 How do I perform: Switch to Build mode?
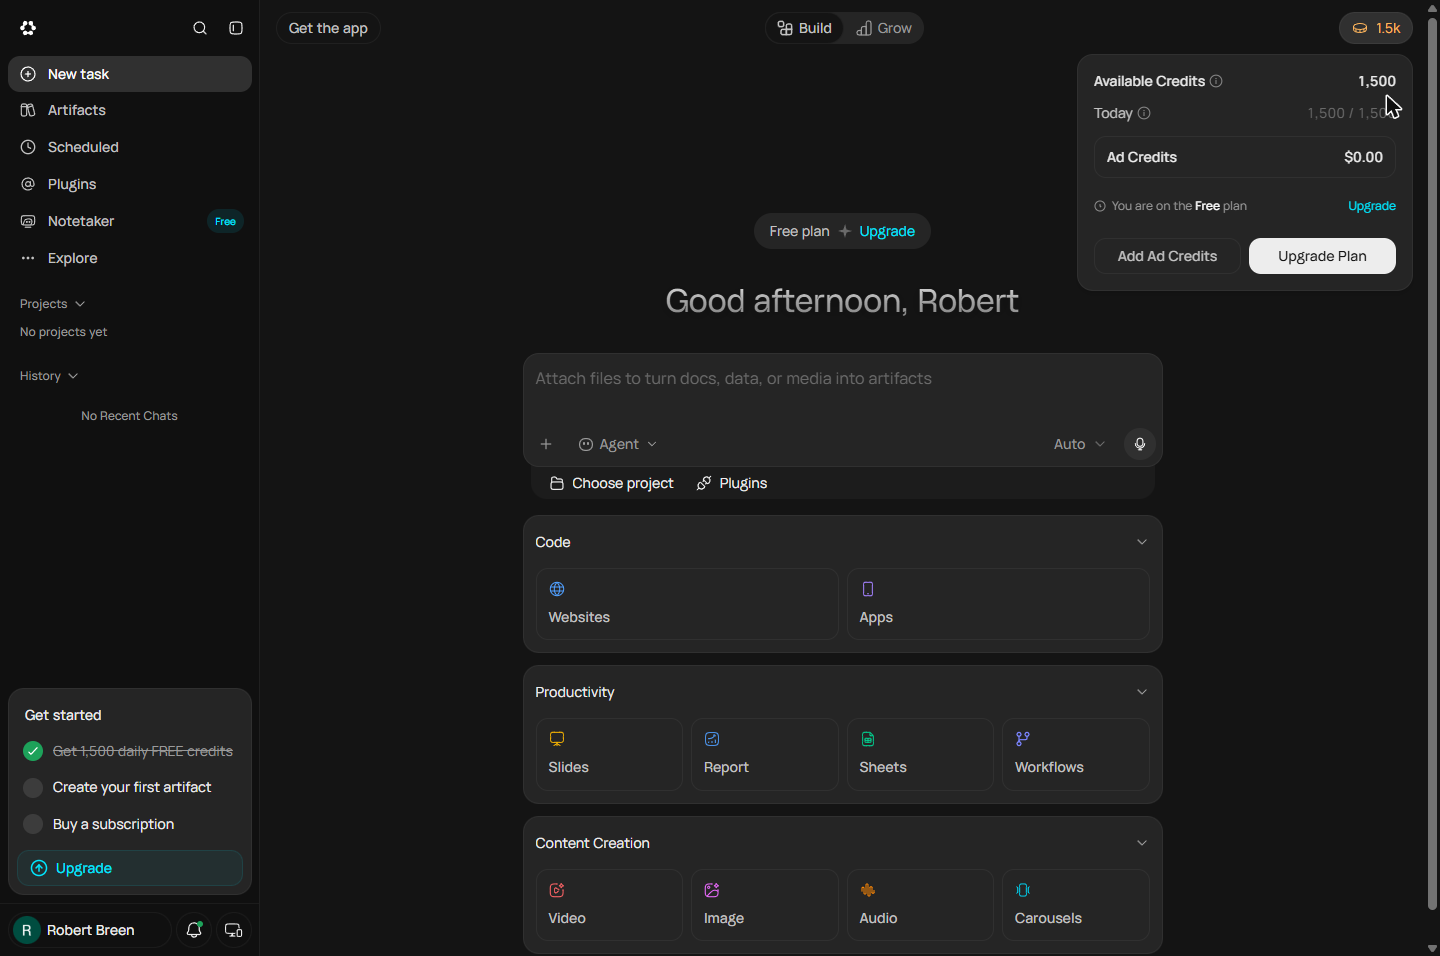point(805,28)
